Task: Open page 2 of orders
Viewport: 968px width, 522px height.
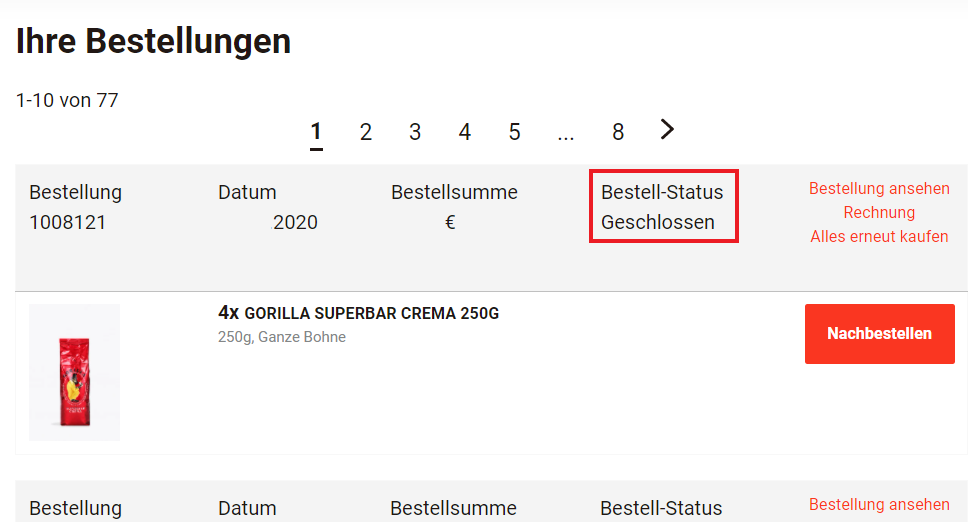Action: click(x=365, y=132)
